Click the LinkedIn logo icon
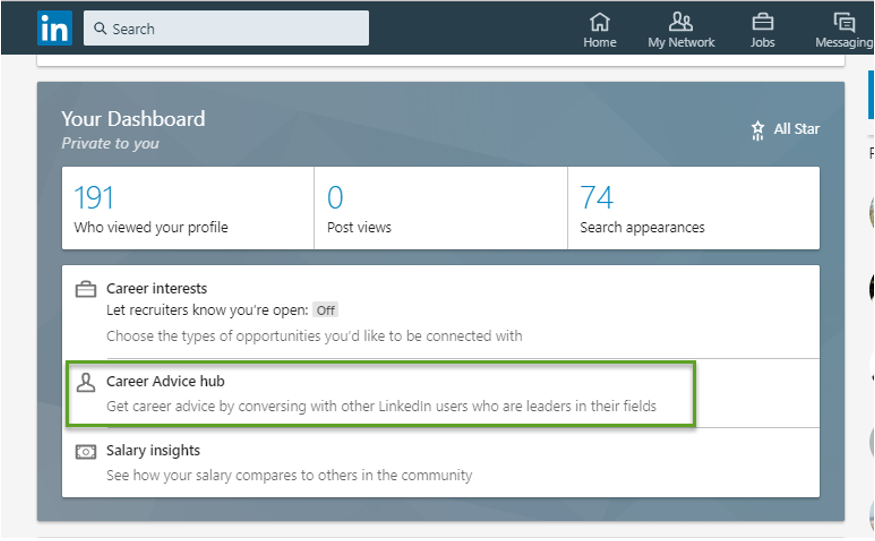Image resolution: width=875 pixels, height=541 pixels. [x=54, y=29]
